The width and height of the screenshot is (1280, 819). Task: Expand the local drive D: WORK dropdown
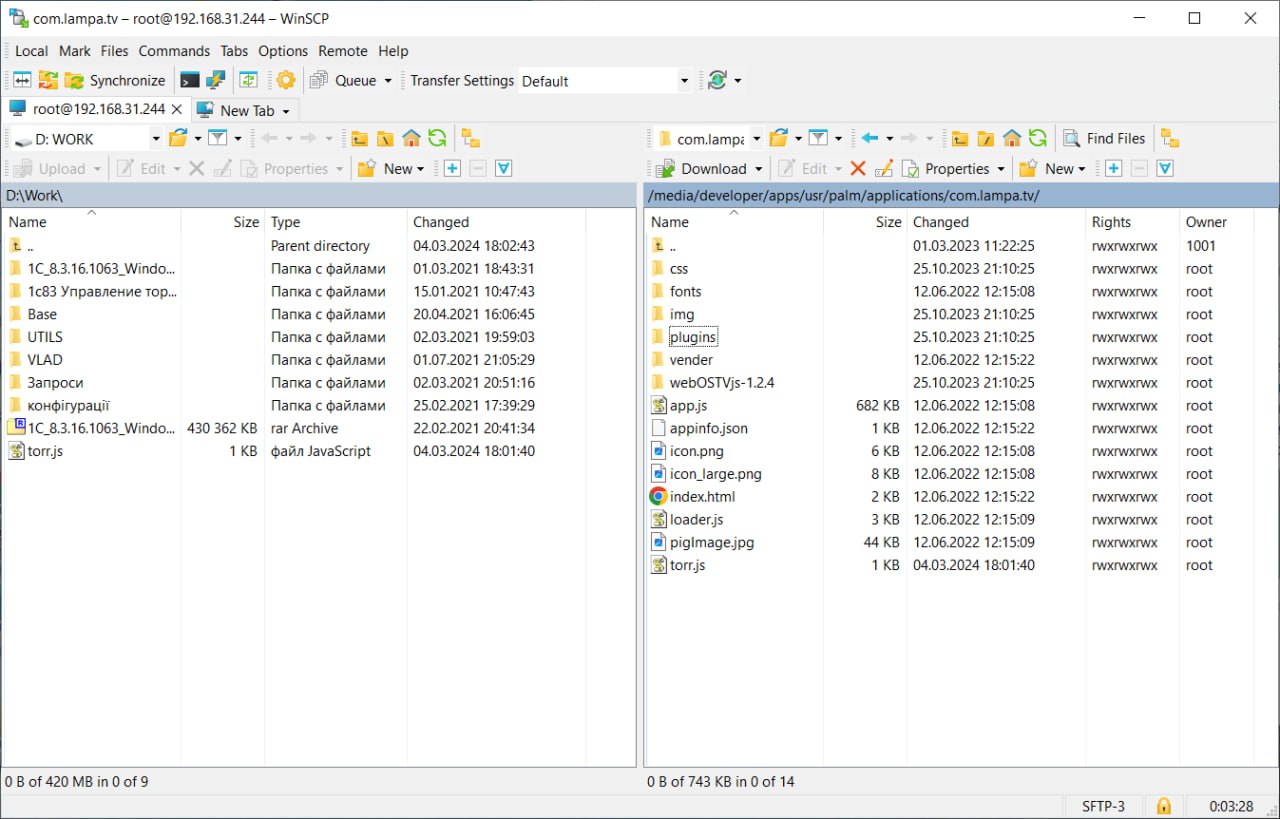[x=155, y=139]
